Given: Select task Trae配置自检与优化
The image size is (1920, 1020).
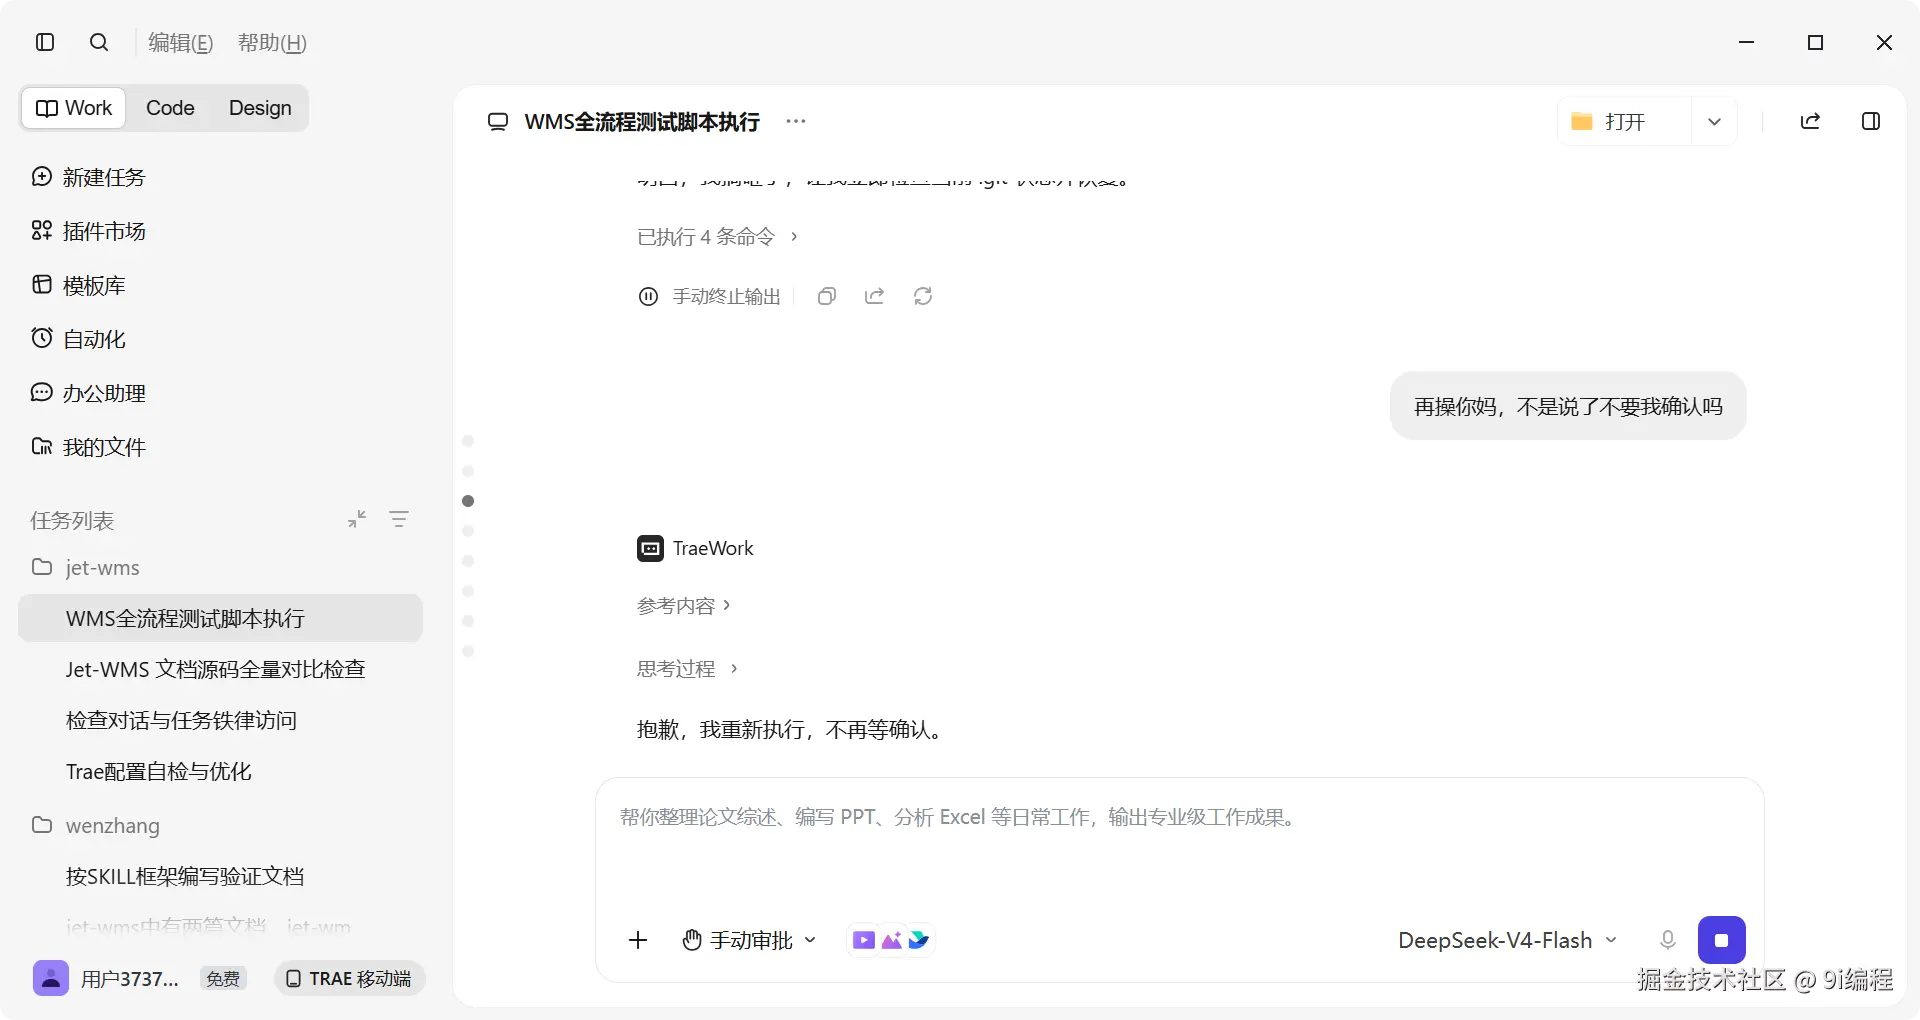Looking at the screenshot, I should 158,771.
